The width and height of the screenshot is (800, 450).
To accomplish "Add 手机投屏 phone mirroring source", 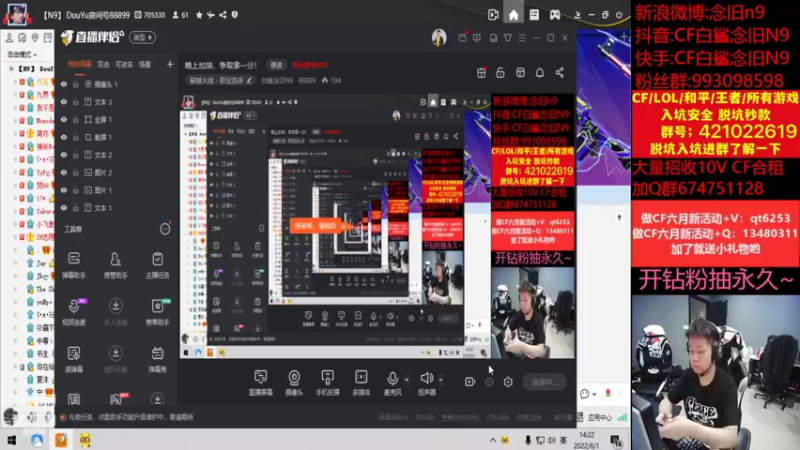I will [x=328, y=382].
